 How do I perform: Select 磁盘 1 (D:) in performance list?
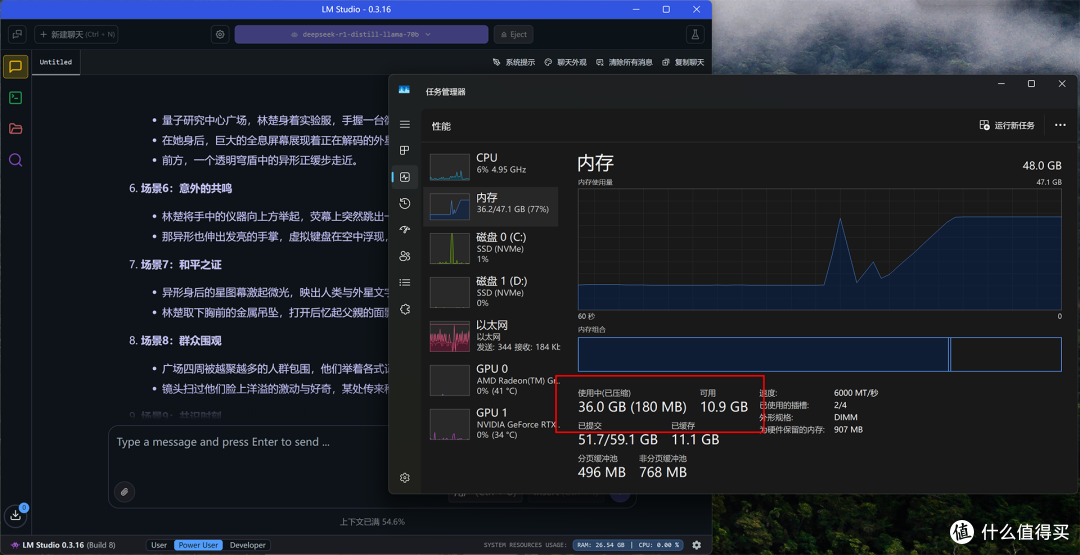(x=491, y=292)
